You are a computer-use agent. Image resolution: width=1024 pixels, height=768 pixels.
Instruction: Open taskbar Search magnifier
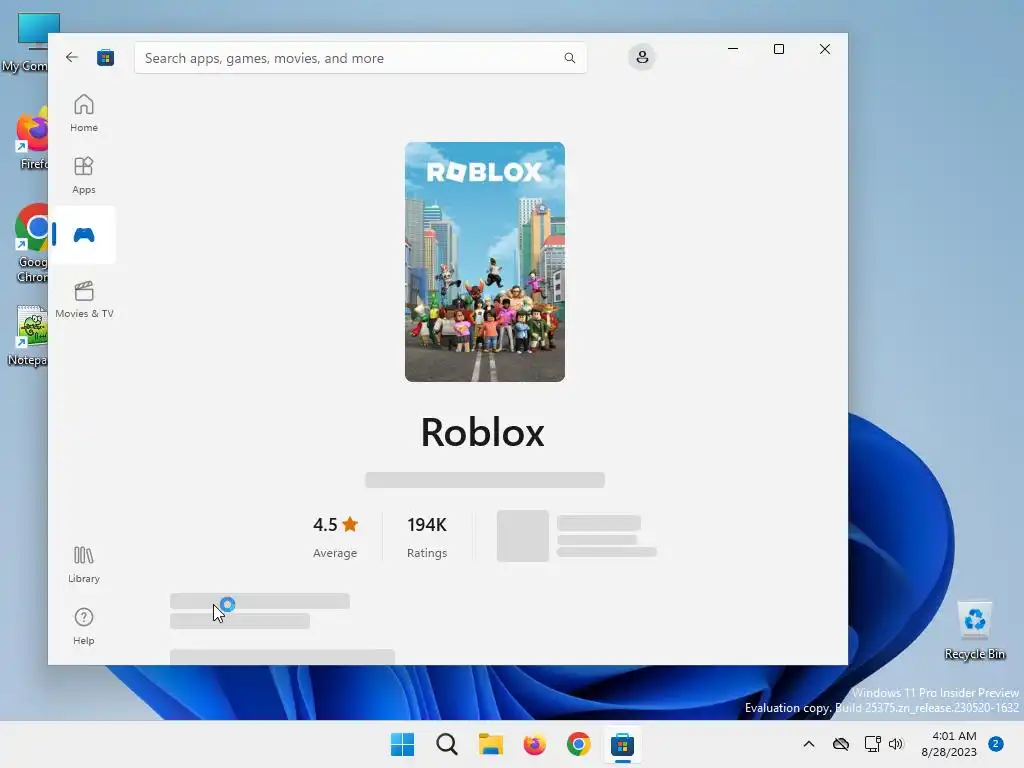point(447,744)
